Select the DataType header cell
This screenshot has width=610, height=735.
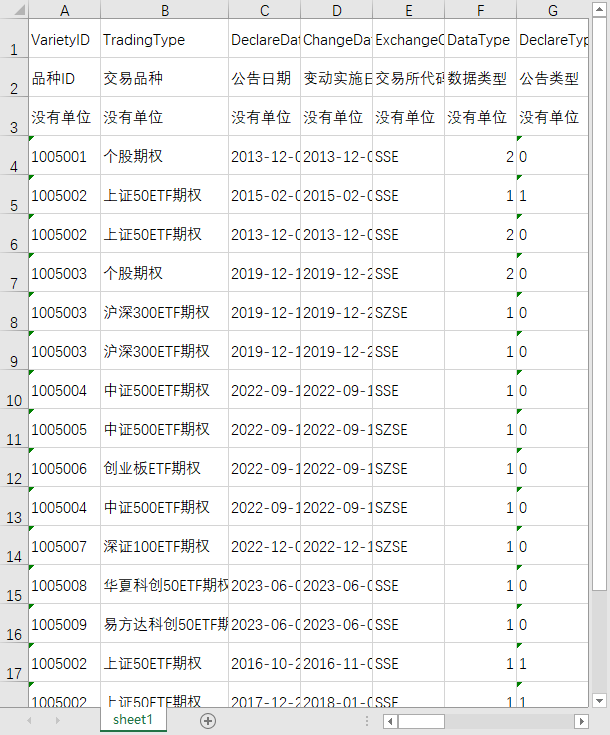(481, 38)
